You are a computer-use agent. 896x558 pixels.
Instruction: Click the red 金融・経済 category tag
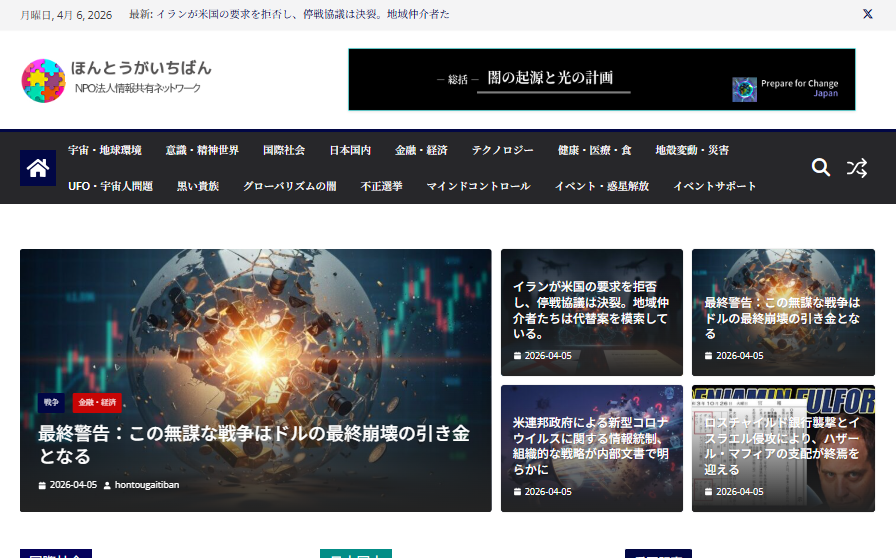point(97,402)
